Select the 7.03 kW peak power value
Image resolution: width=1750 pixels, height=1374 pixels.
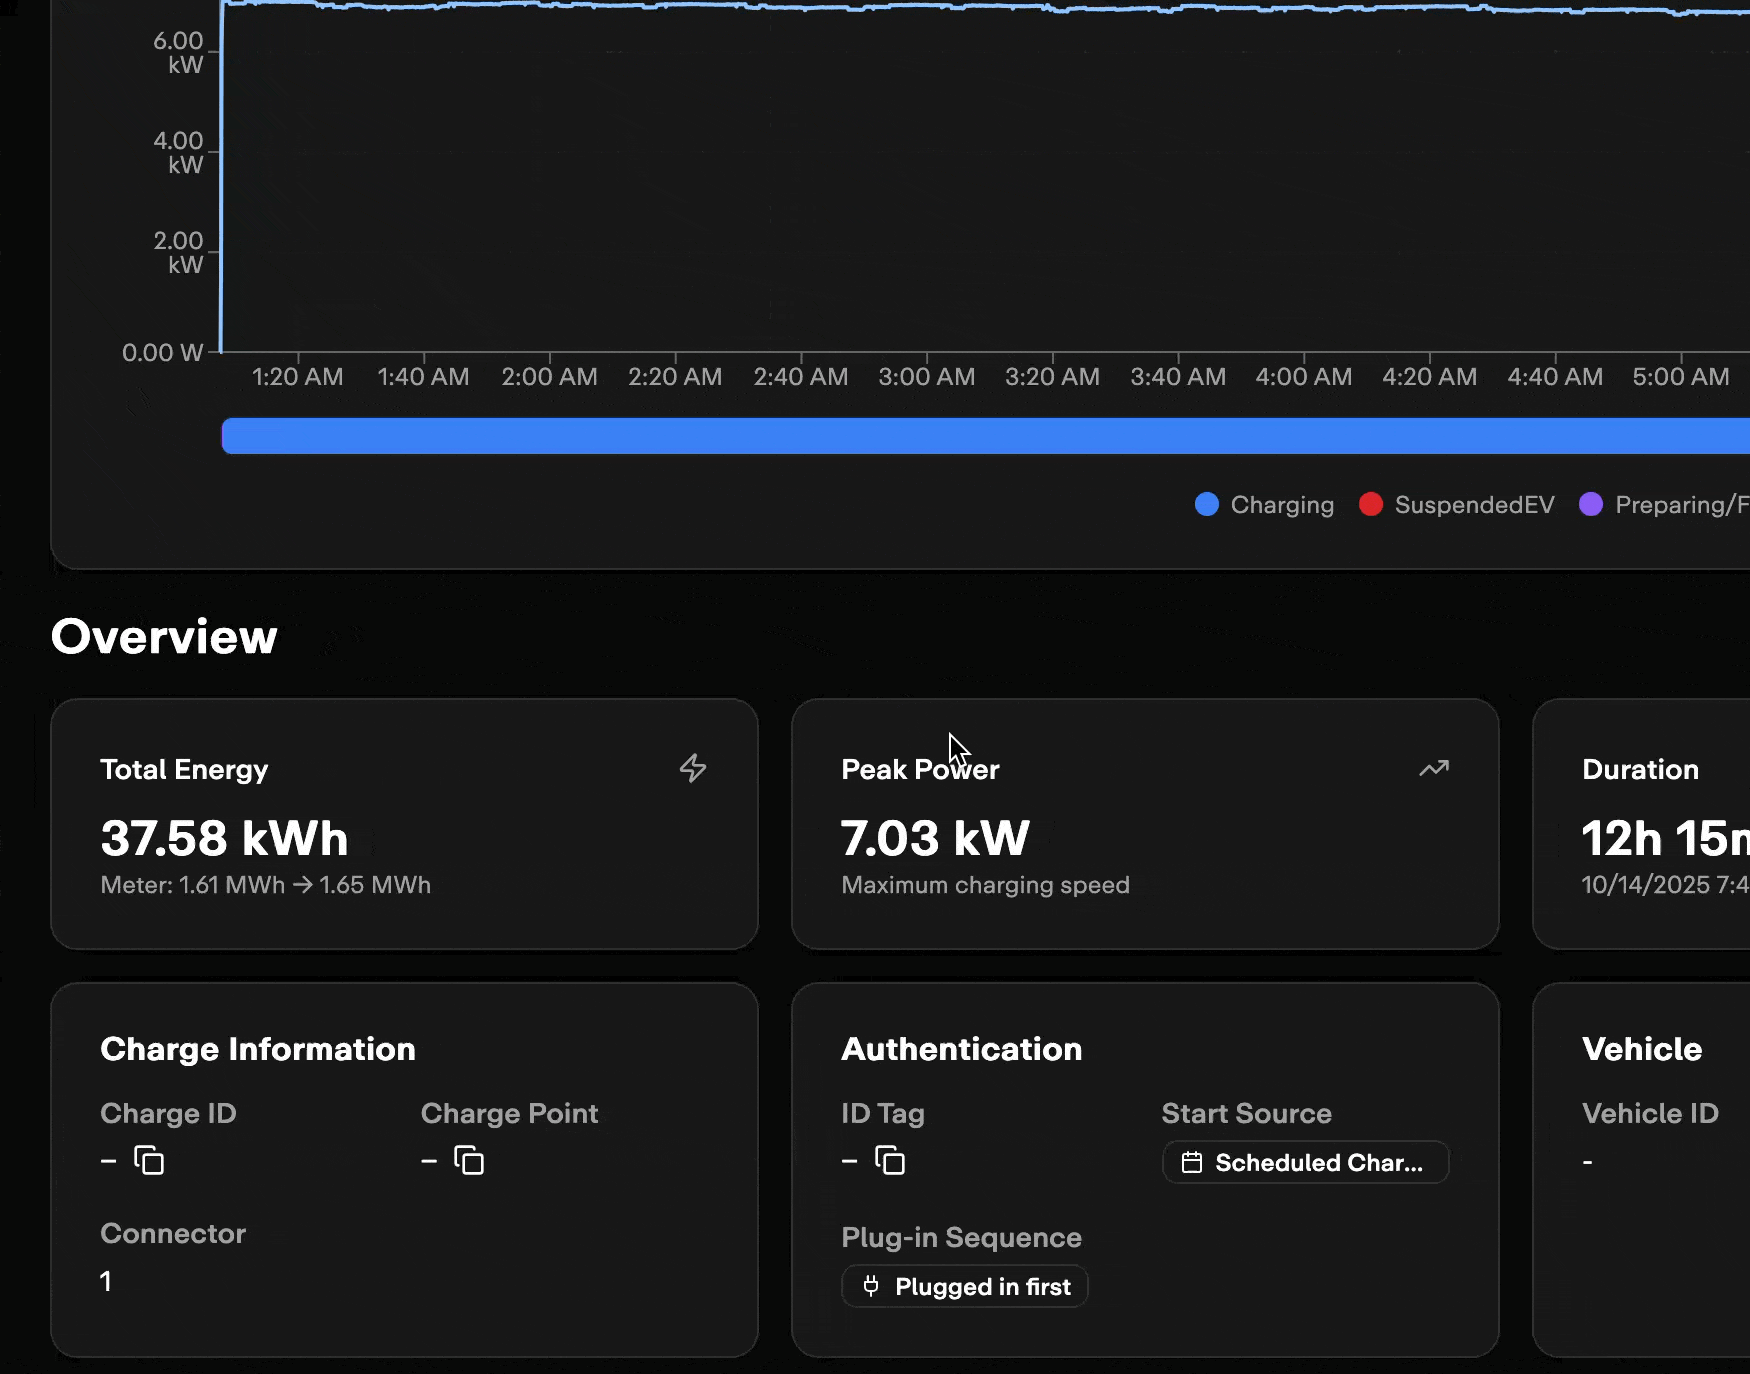tap(935, 838)
